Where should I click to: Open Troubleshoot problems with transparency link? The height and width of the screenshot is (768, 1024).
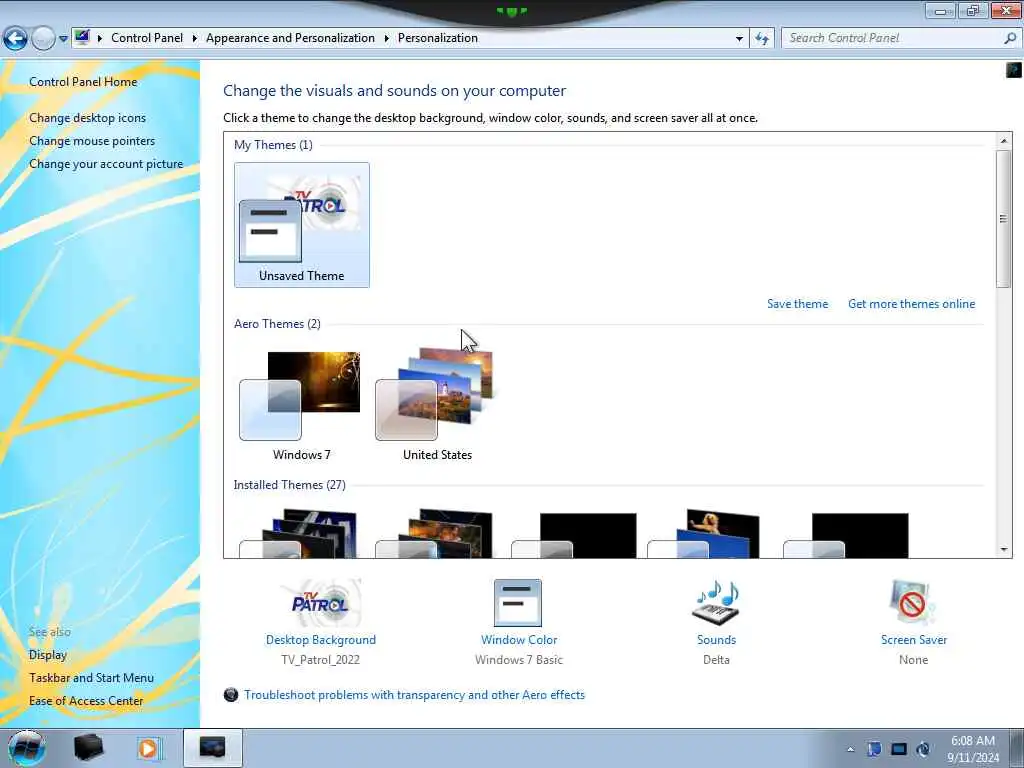point(414,695)
